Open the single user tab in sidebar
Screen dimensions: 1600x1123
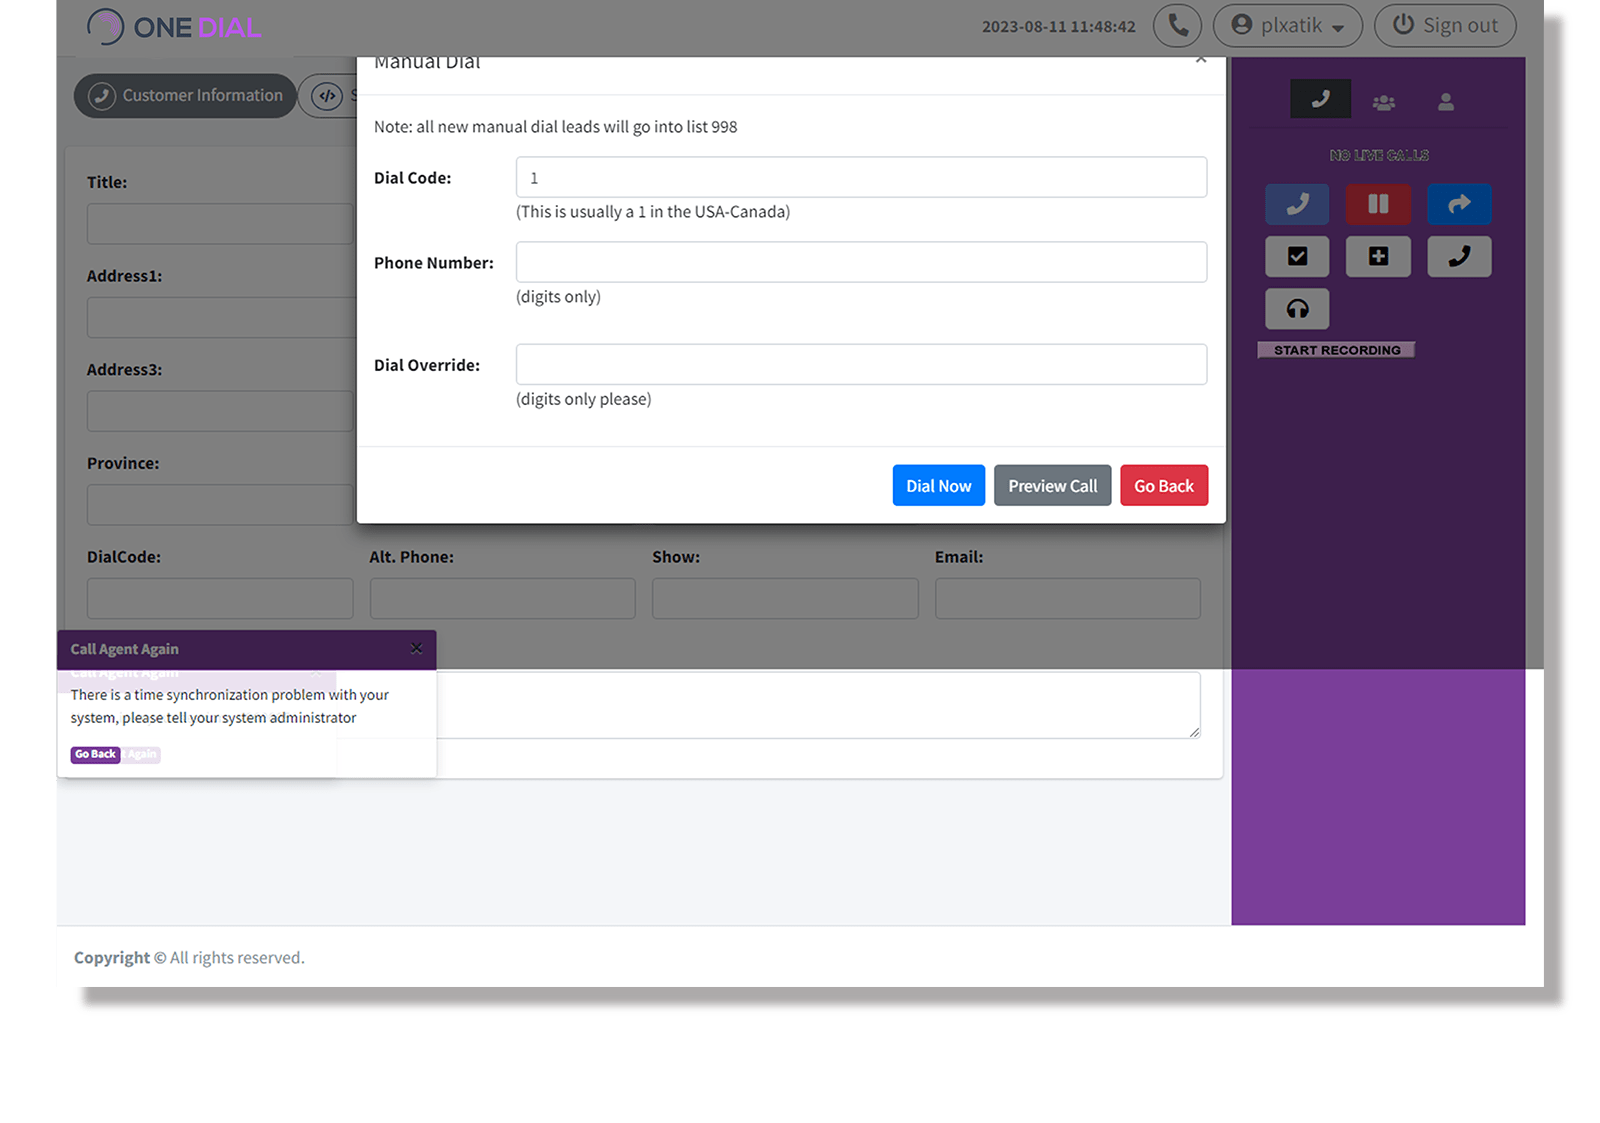[1445, 102]
